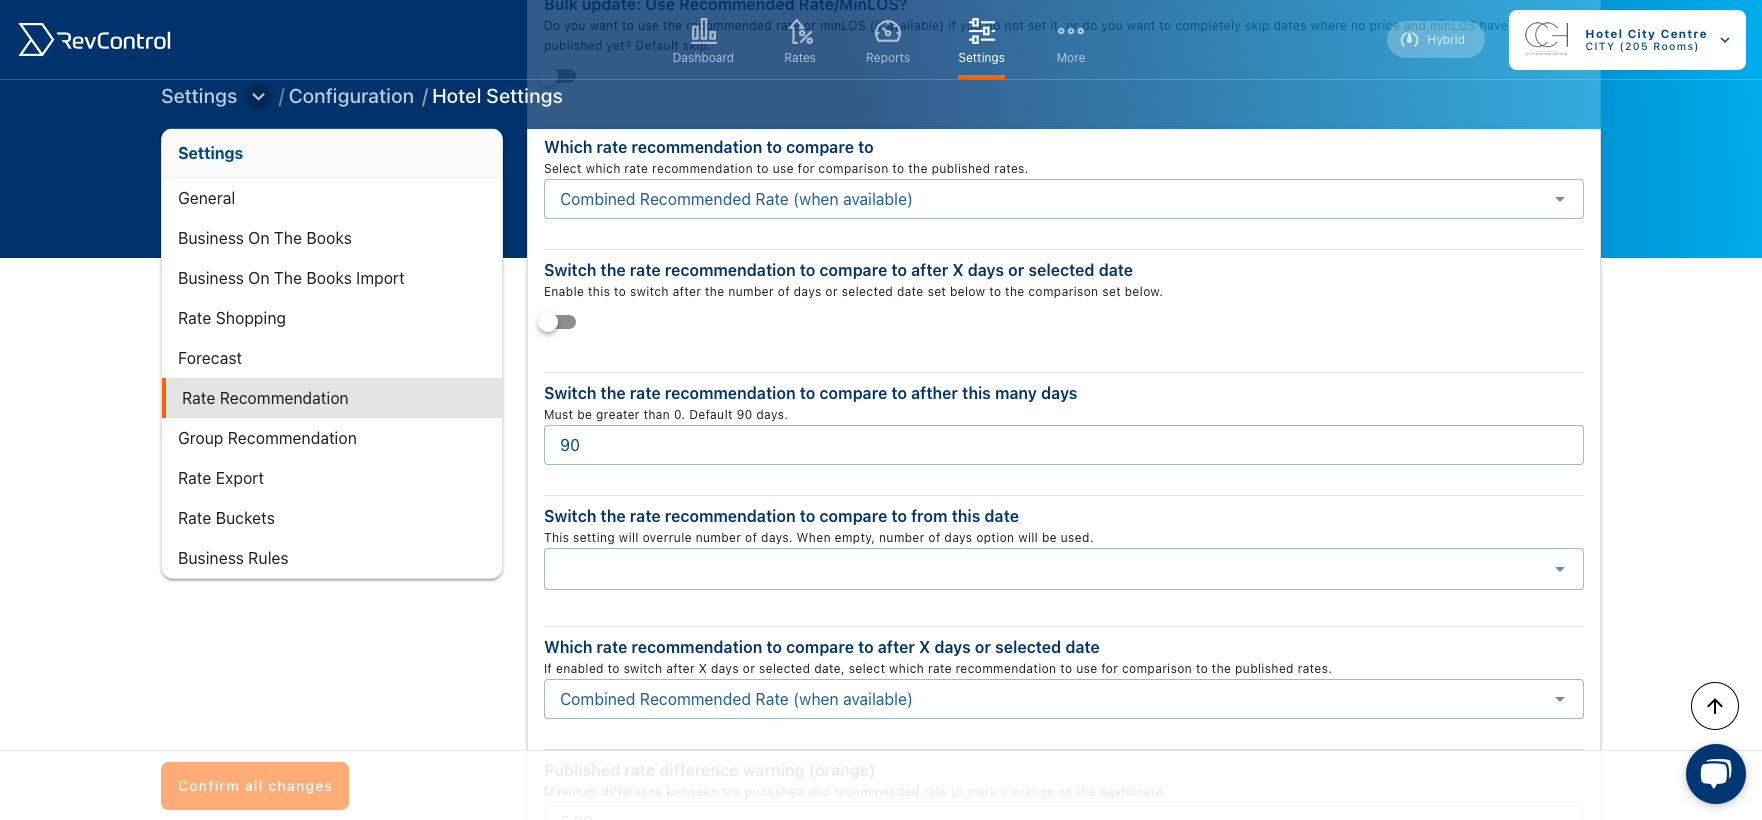The image size is (1762, 820).
Task: Open the 'Which rate recommendation to compare to' dropdown
Action: [x=1063, y=199]
